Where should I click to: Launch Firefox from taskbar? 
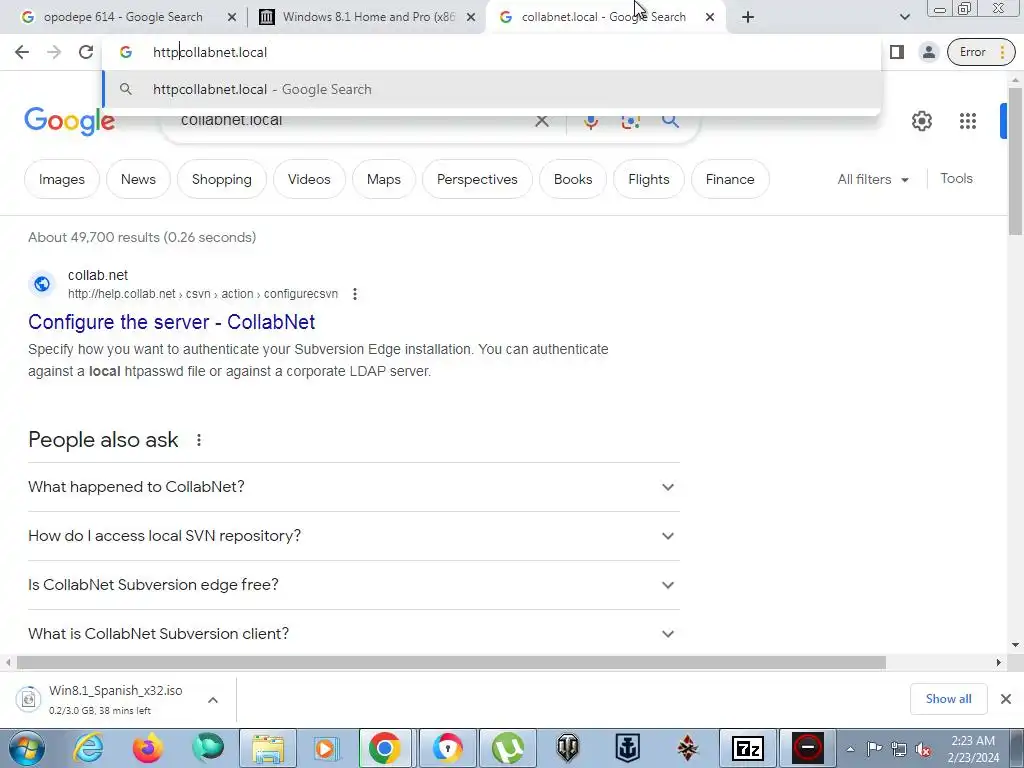pyautogui.click(x=148, y=748)
